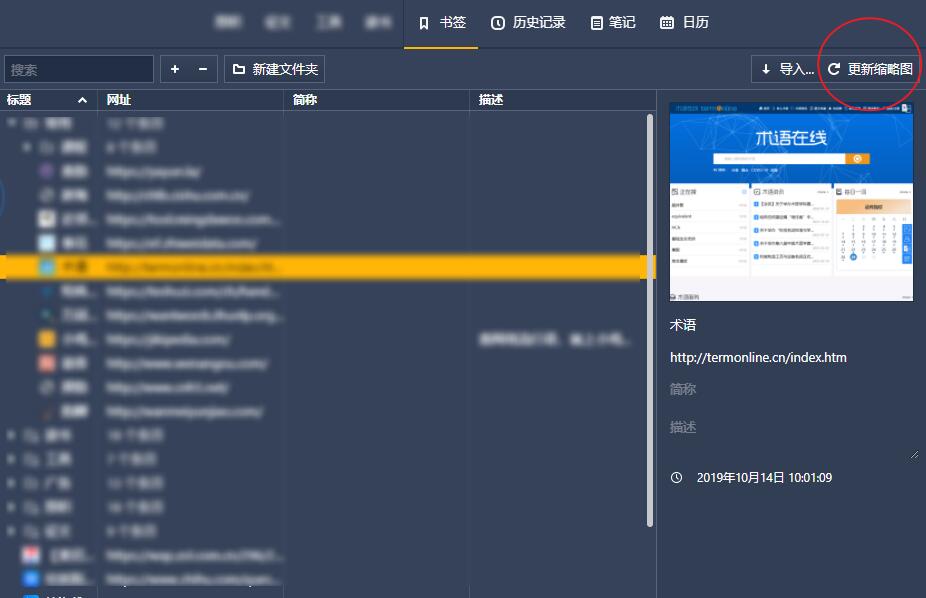Sort by the 网址 column header
The image size is (926, 598).
[x=190, y=100]
